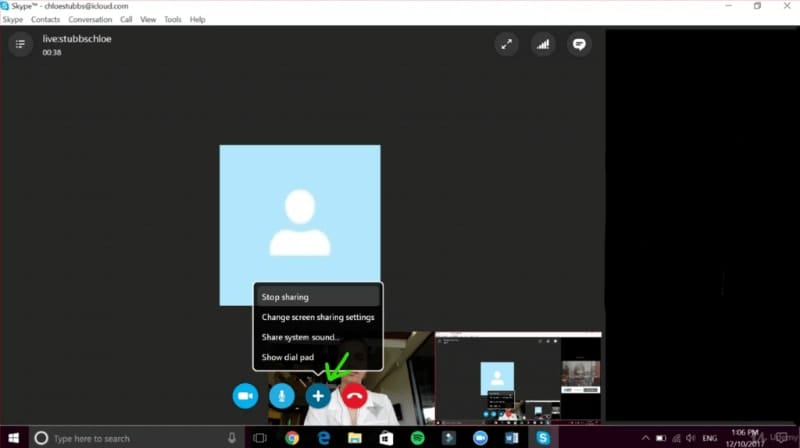This screenshot has height=448, width=800.
Task: Open the Tools menu
Action: point(173,19)
